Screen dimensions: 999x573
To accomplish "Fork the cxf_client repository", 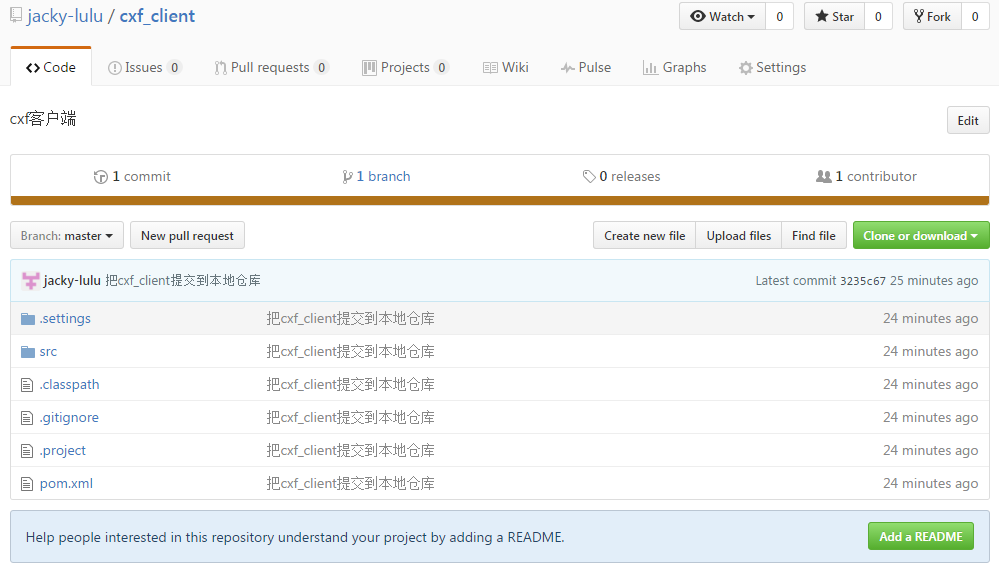I will 932,17.
